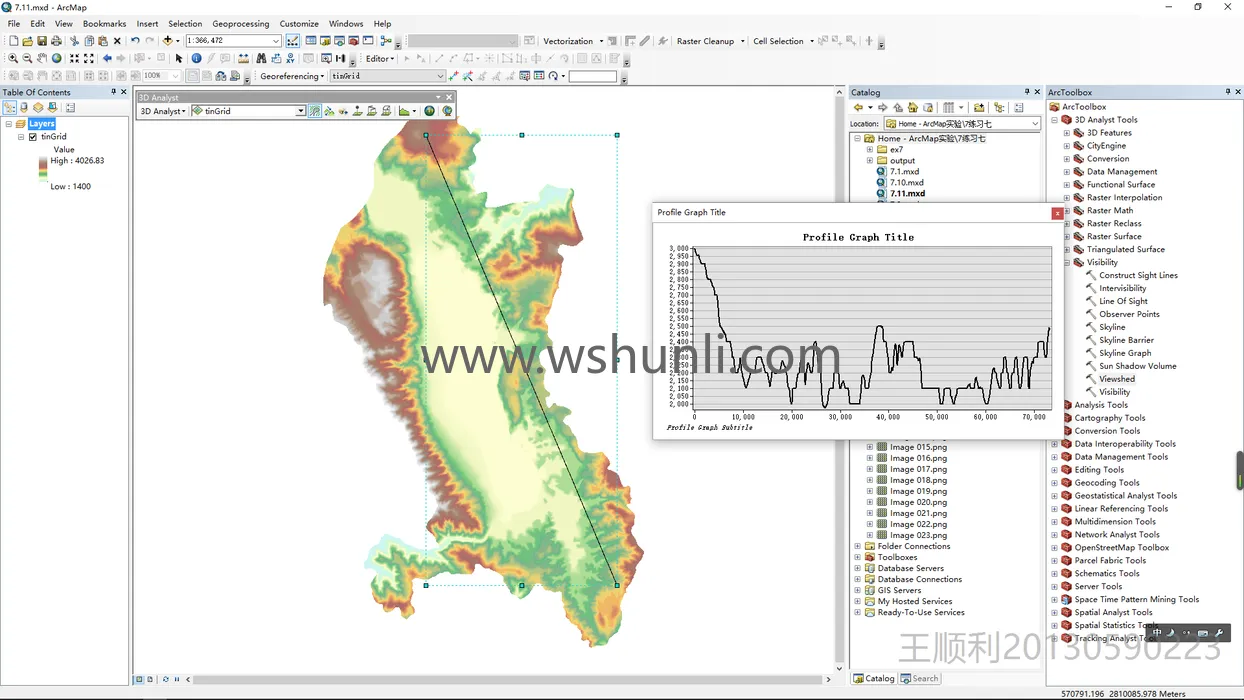Screen dimensions: 1244x700
Task: Open the File menu
Action: pyautogui.click(x=14, y=24)
